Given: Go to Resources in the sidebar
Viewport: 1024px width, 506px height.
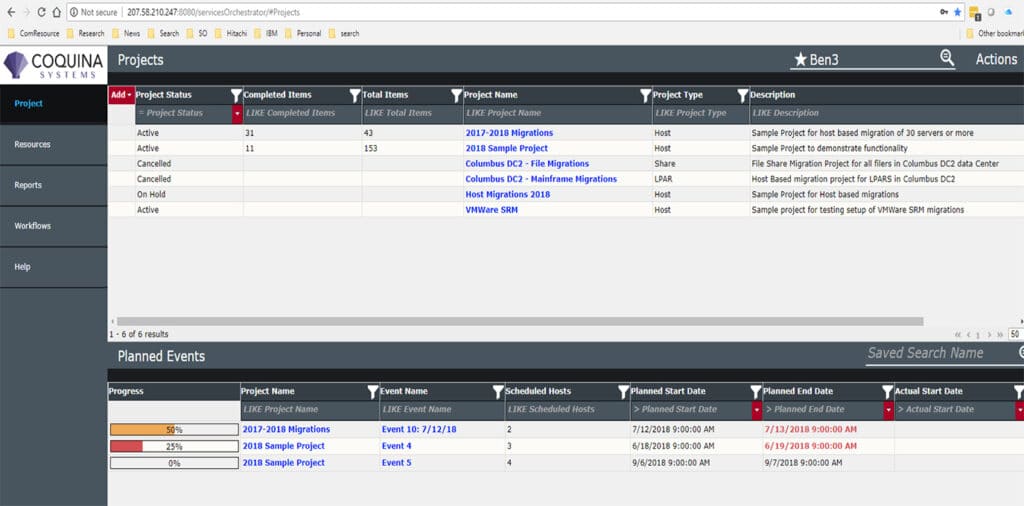Looking at the screenshot, I should pyautogui.click(x=54, y=145).
